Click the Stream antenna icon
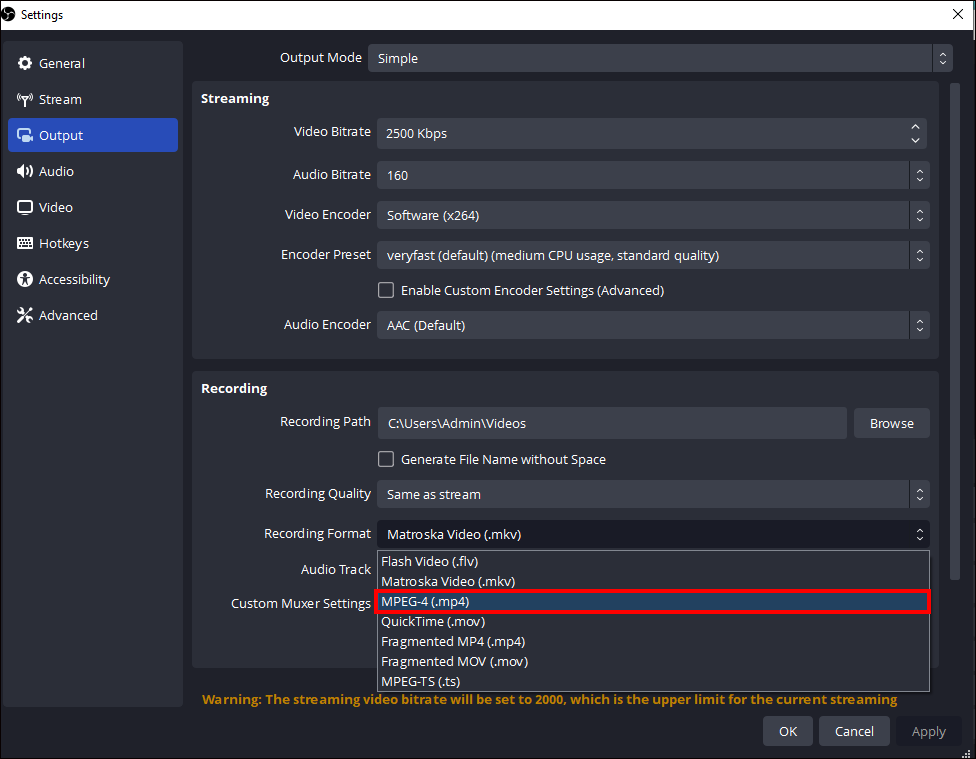This screenshot has height=759, width=976. tap(25, 100)
